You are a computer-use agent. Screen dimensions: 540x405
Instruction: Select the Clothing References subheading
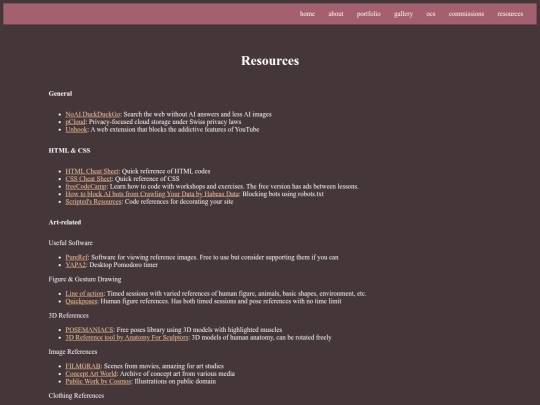[76, 396]
